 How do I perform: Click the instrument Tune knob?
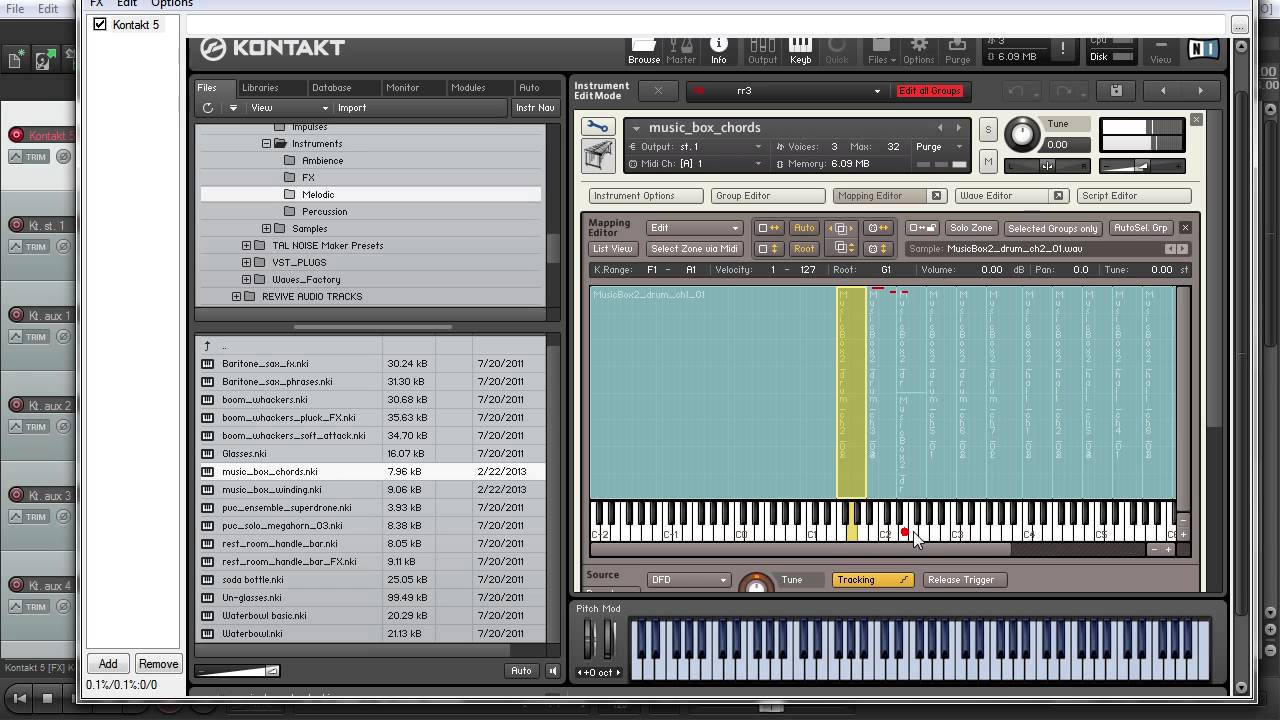coord(1022,134)
